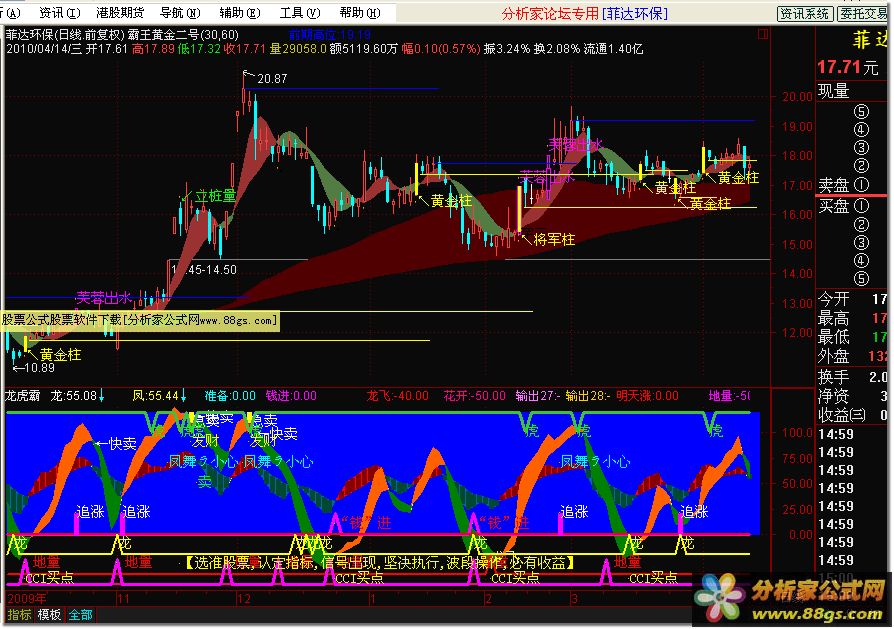
Task: Click the 最低 row in quote panel
Action: [x=853, y=336]
